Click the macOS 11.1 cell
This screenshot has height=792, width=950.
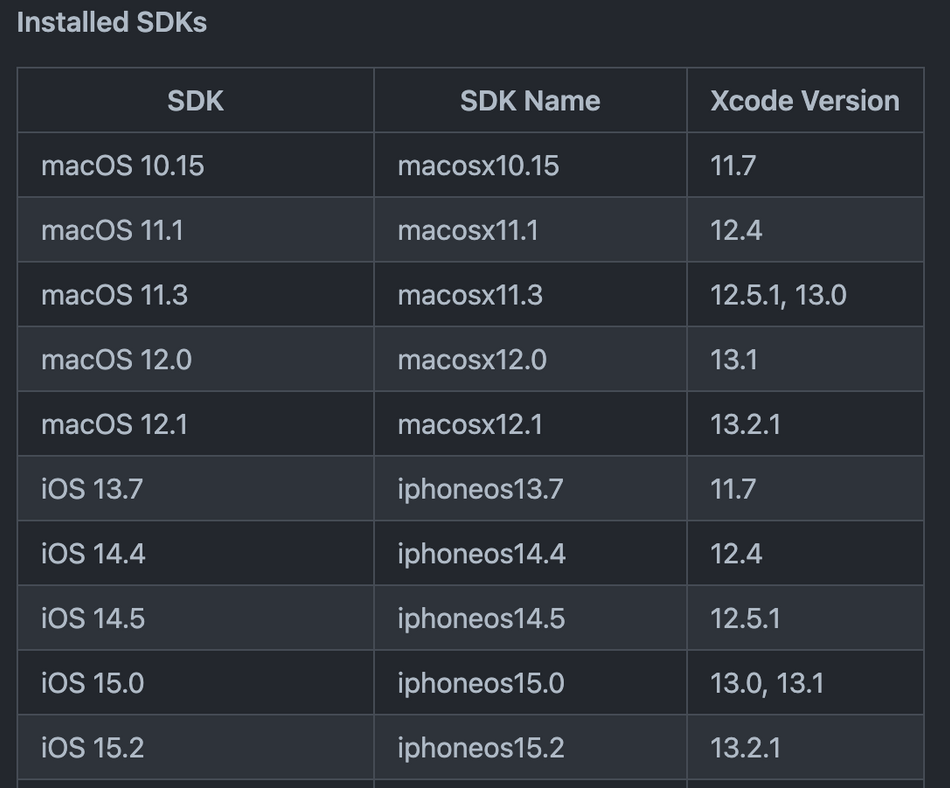point(196,230)
